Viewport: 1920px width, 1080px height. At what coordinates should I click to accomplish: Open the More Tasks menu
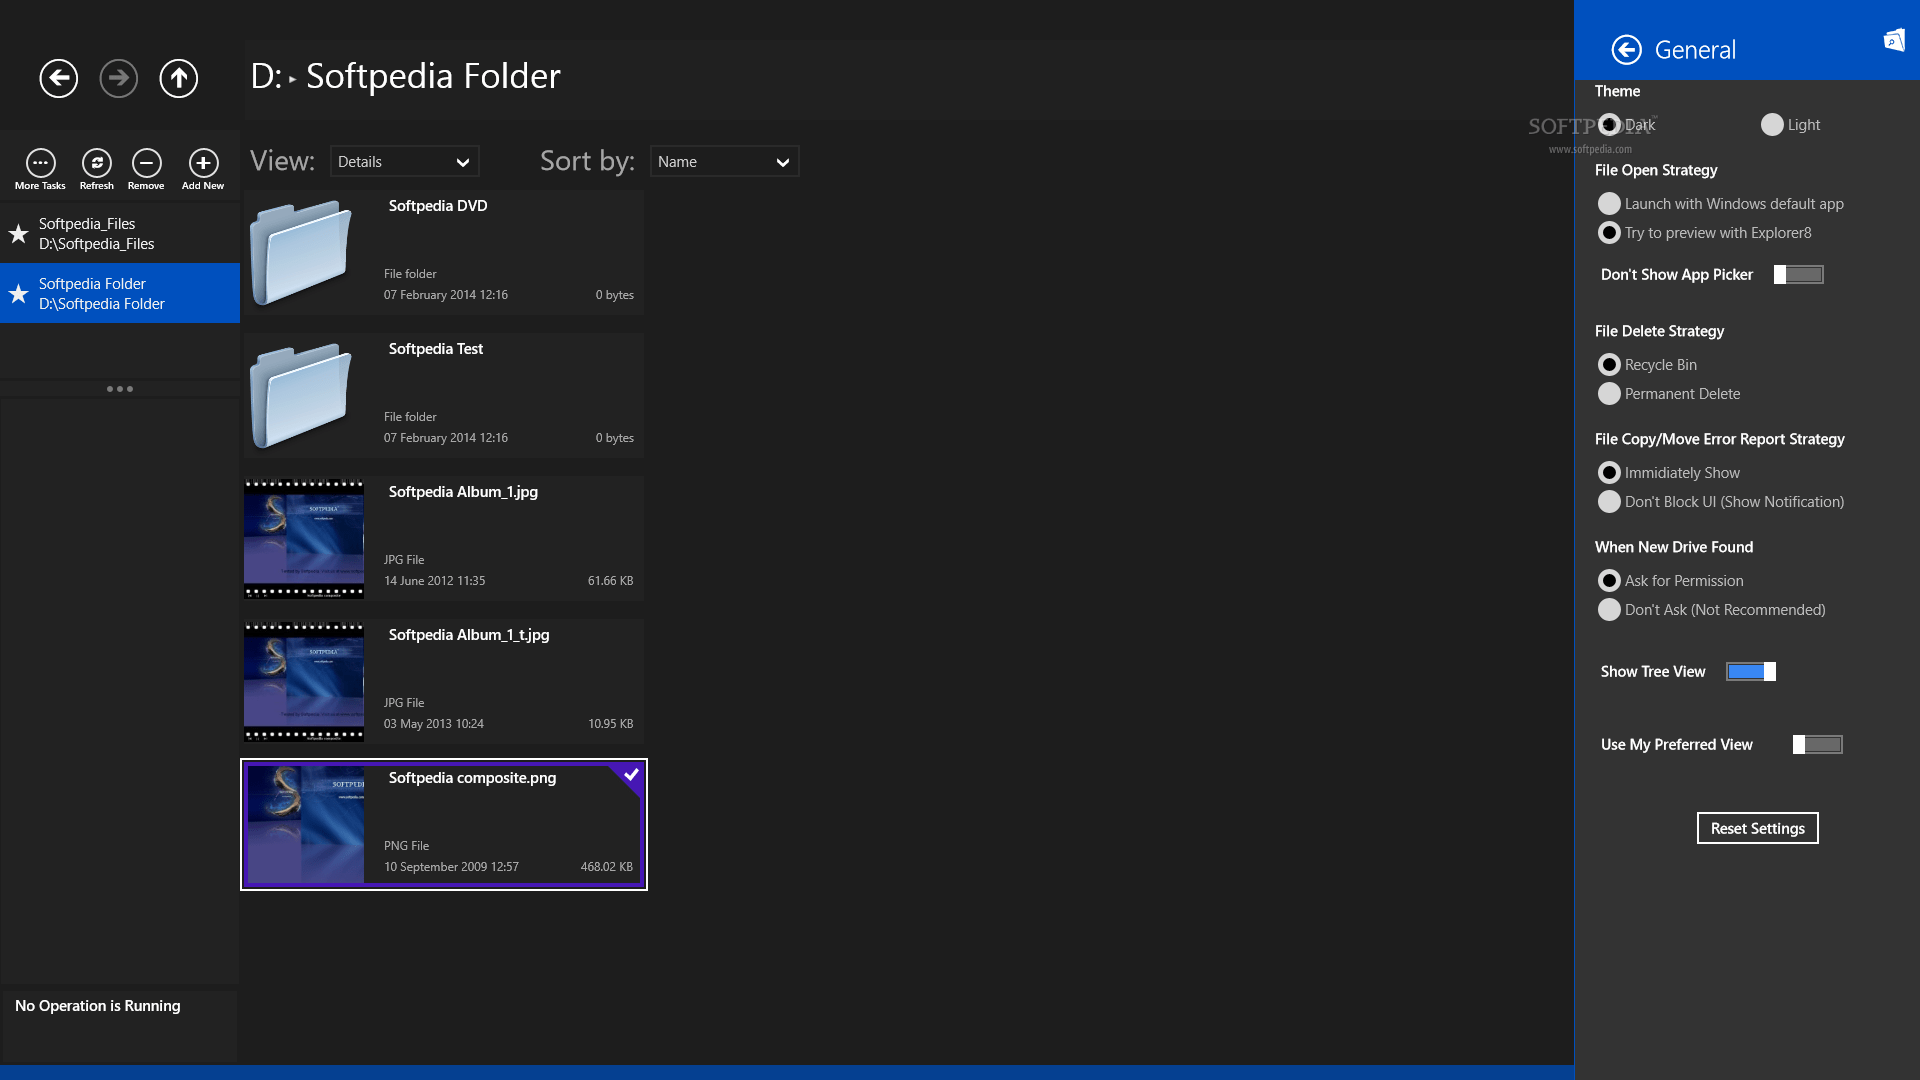[40, 163]
